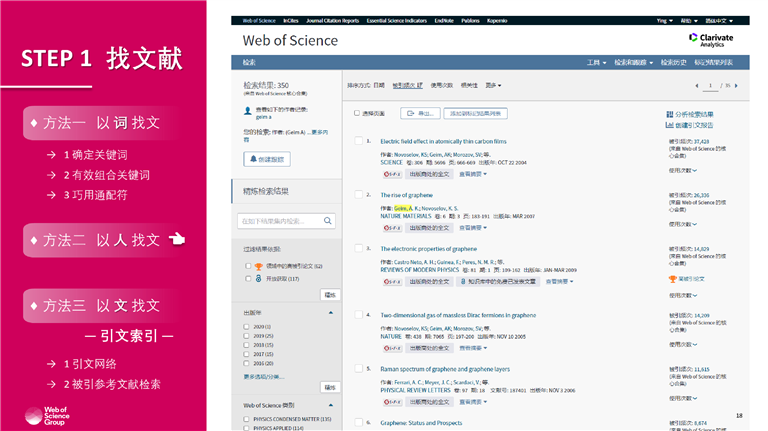Check publication year 2020 checkbox
Viewport: 768px width, 431px height.
click(x=246, y=326)
